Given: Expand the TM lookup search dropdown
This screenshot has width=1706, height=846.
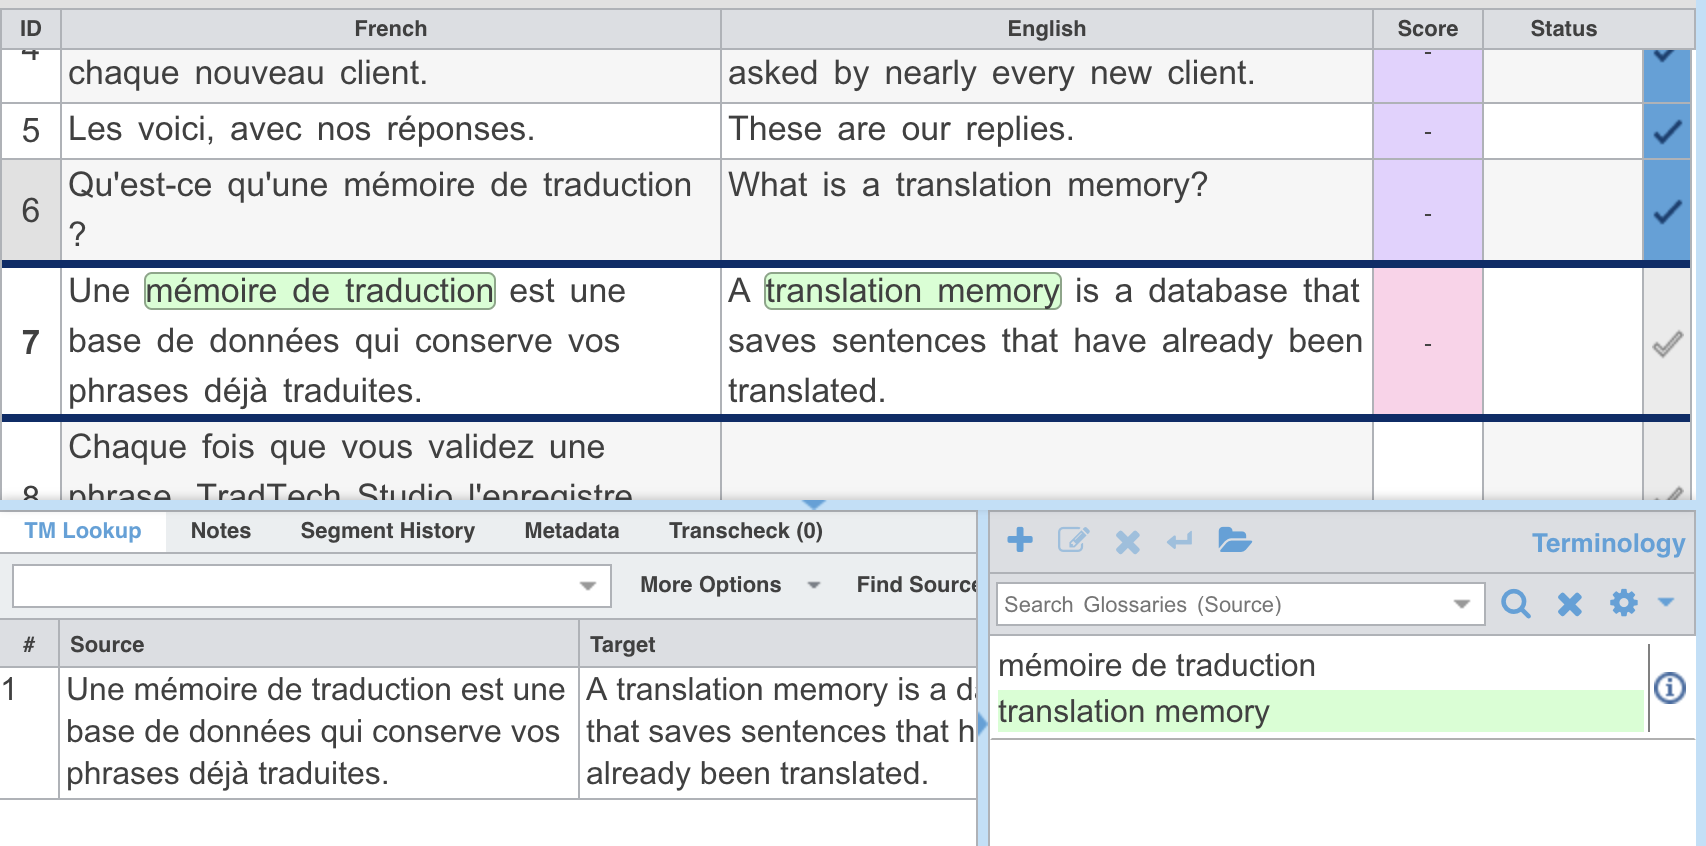Looking at the screenshot, I should point(588,586).
